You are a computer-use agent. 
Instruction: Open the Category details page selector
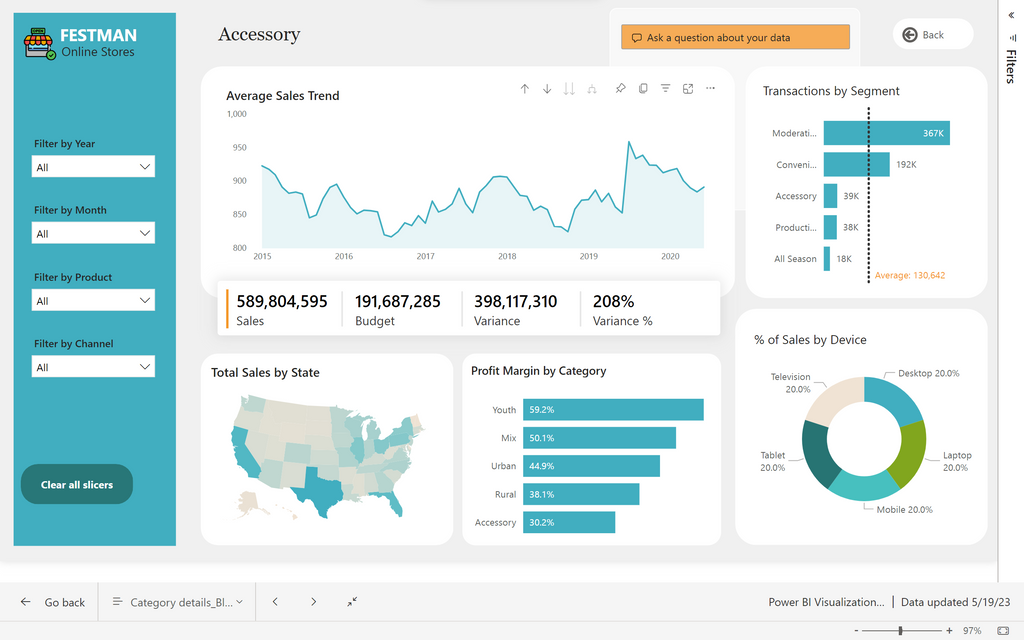point(178,602)
